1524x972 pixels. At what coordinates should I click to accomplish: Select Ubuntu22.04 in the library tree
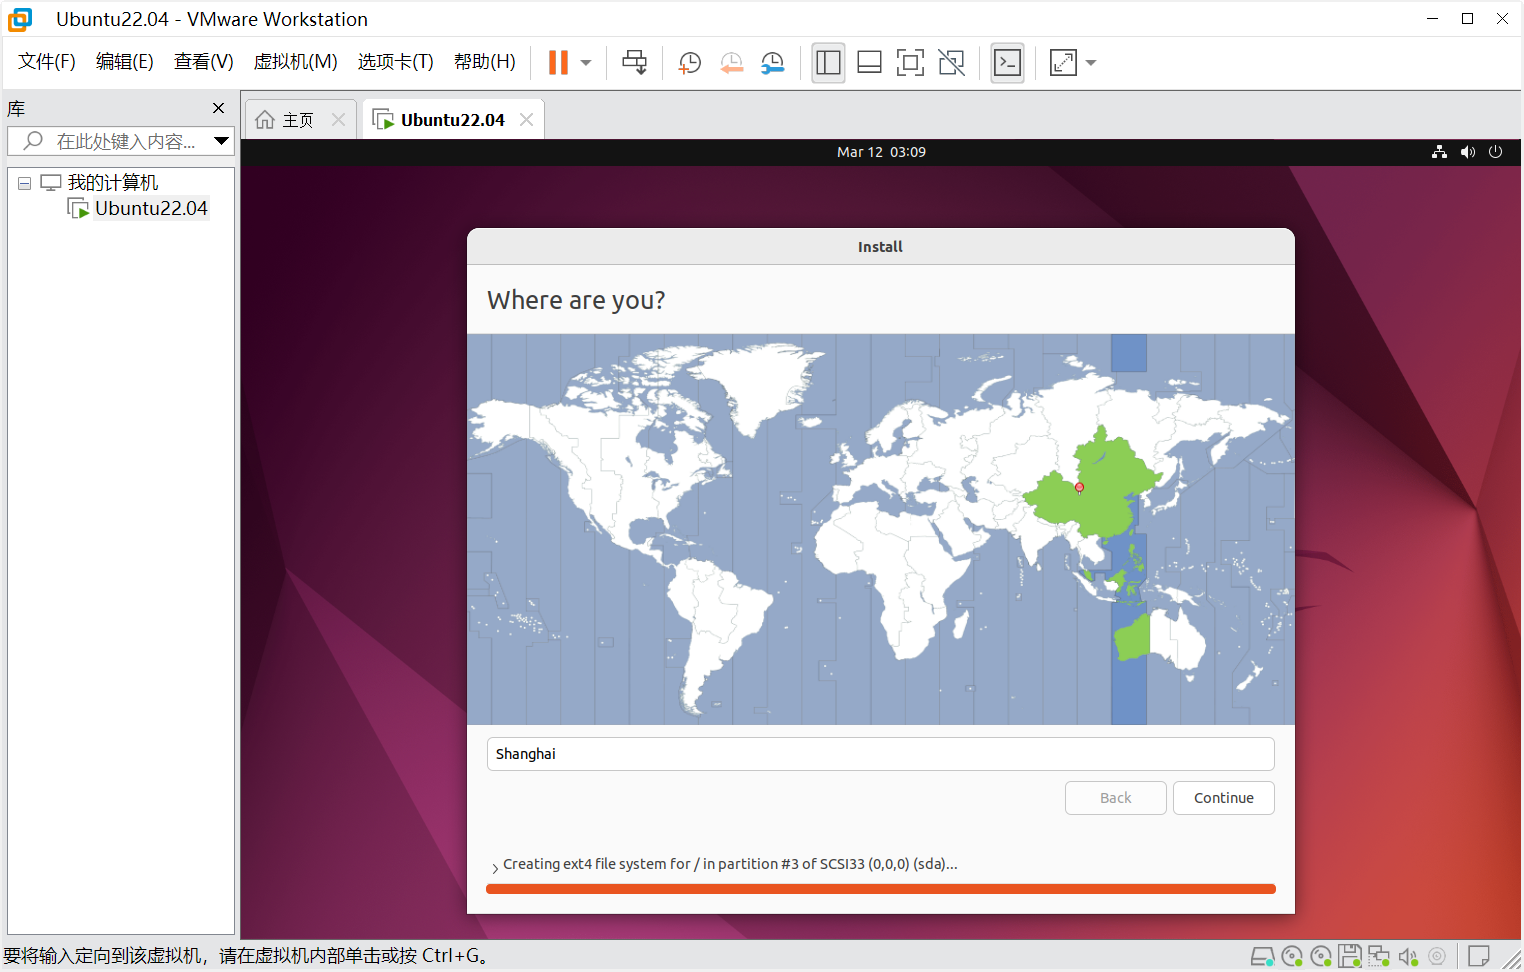tap(150, 208)
